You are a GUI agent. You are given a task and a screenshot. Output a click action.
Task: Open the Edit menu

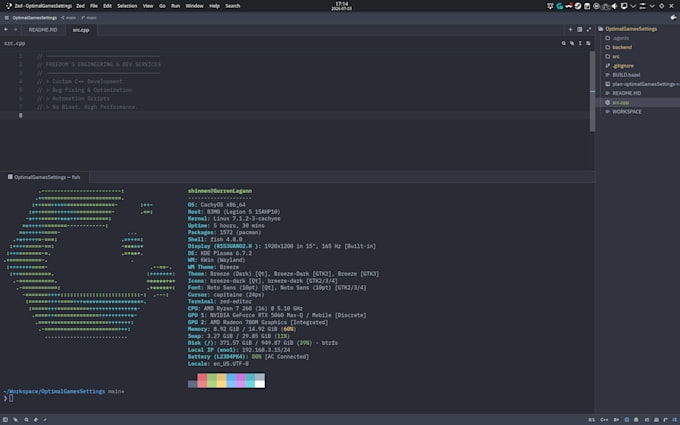click(x=107, y=6)
